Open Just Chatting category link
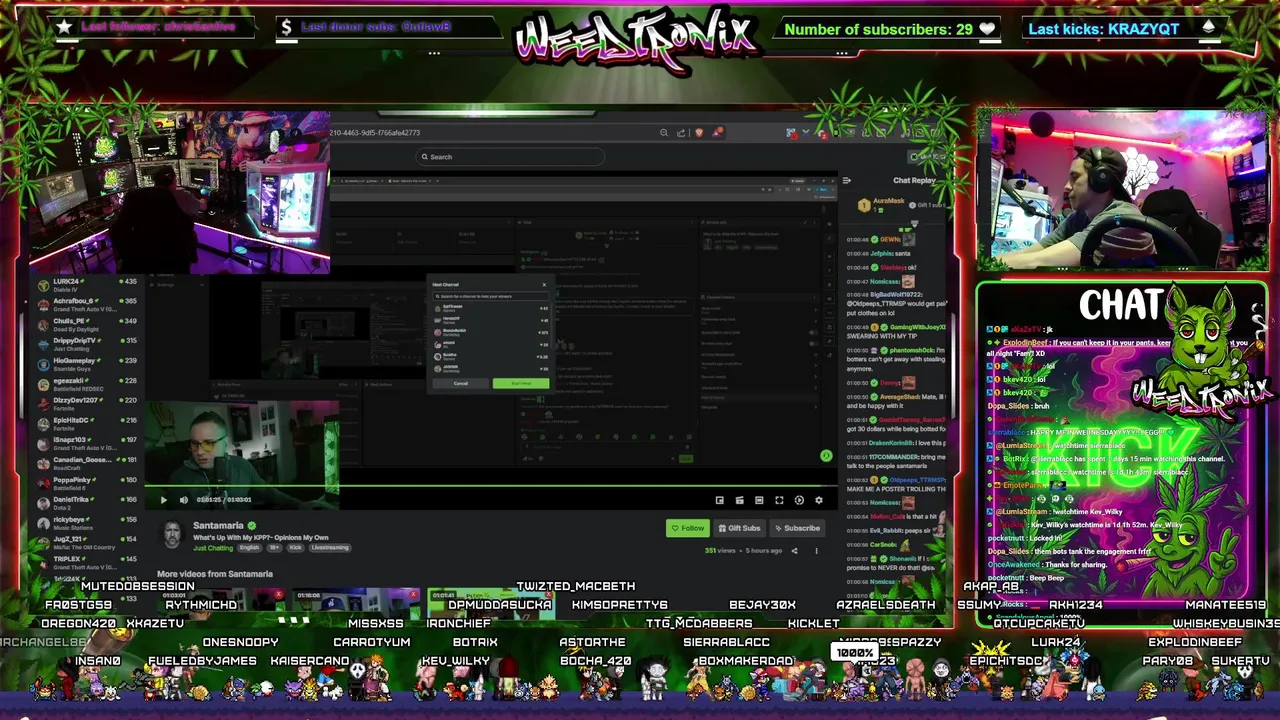1280x720 pixels. click(213, 548)
